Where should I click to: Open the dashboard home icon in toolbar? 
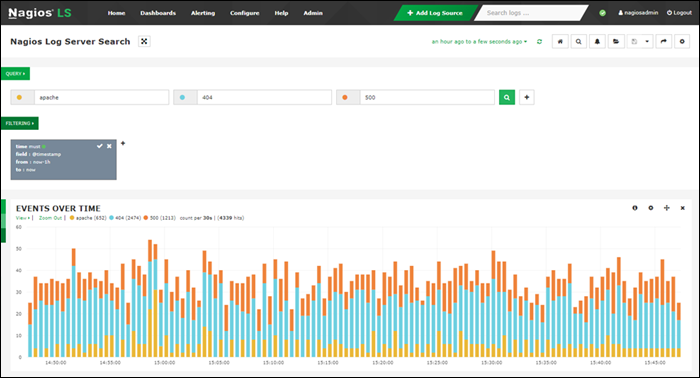coord(560,42)
